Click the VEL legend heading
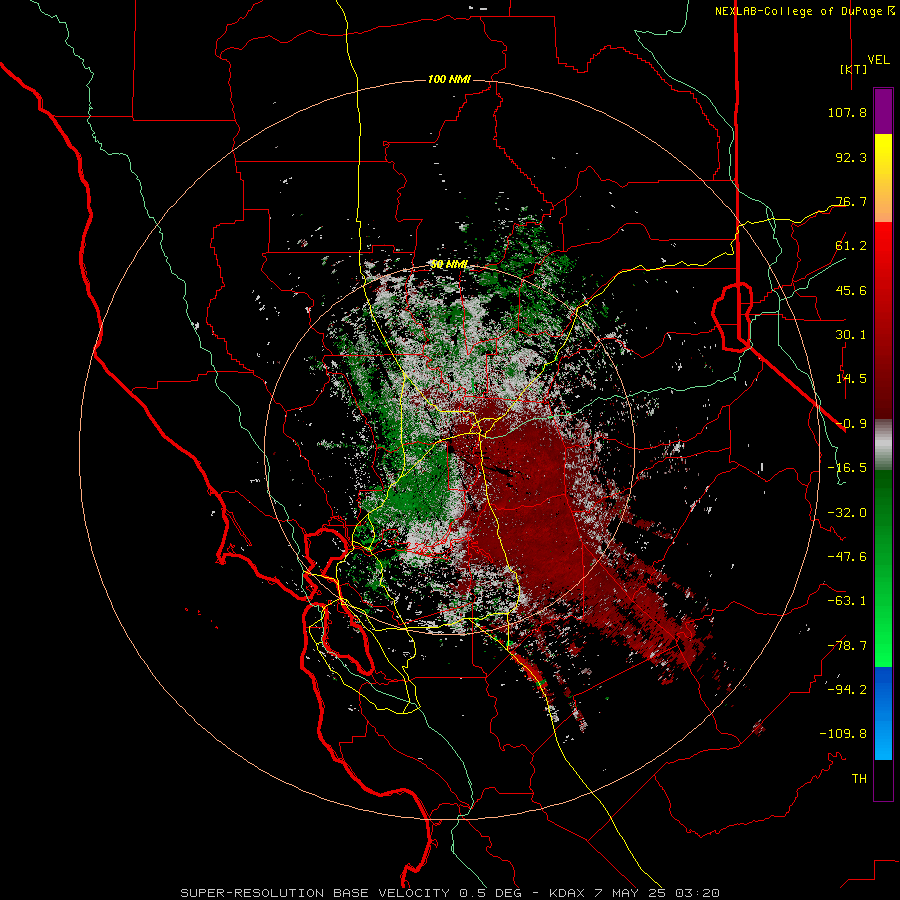 pos(878,59)
